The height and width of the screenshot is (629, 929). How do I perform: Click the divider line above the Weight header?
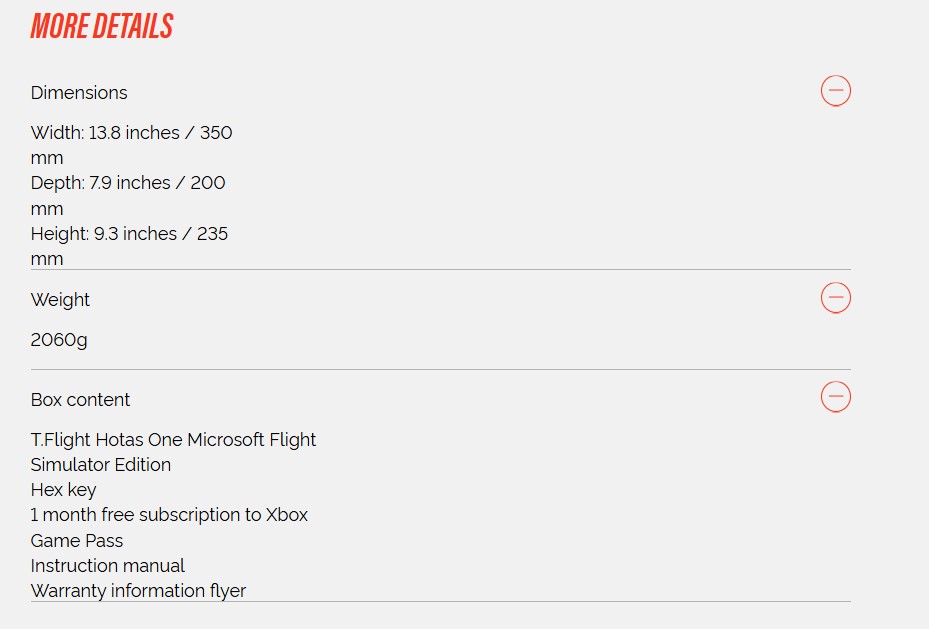pyautogui.click(x=440, y=270)
